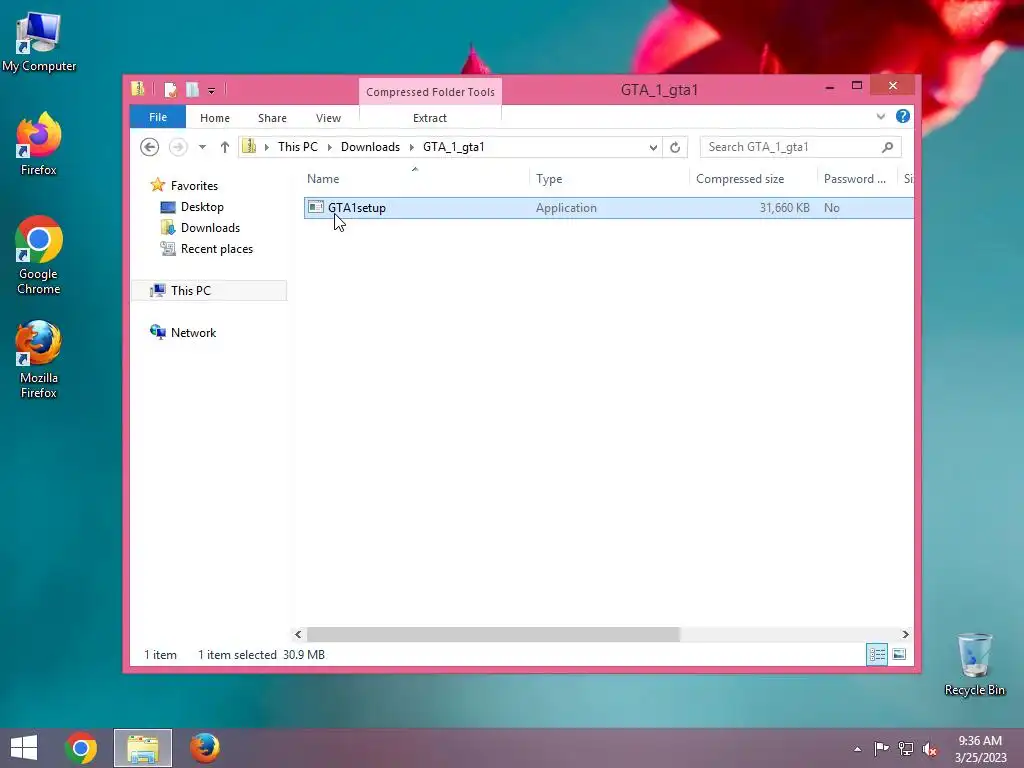
Task: Click Downloads in address breadcrumb
Action: (x=370, y=147)
